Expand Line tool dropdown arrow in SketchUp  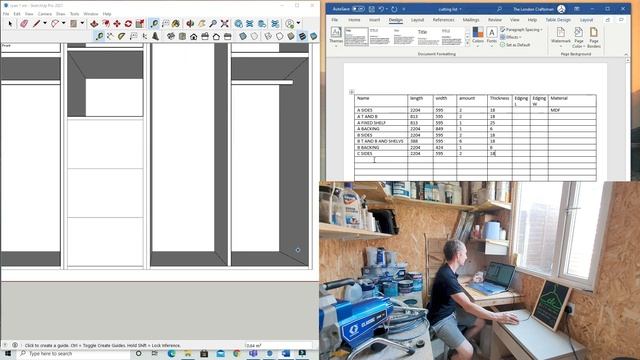click(45, 24)
